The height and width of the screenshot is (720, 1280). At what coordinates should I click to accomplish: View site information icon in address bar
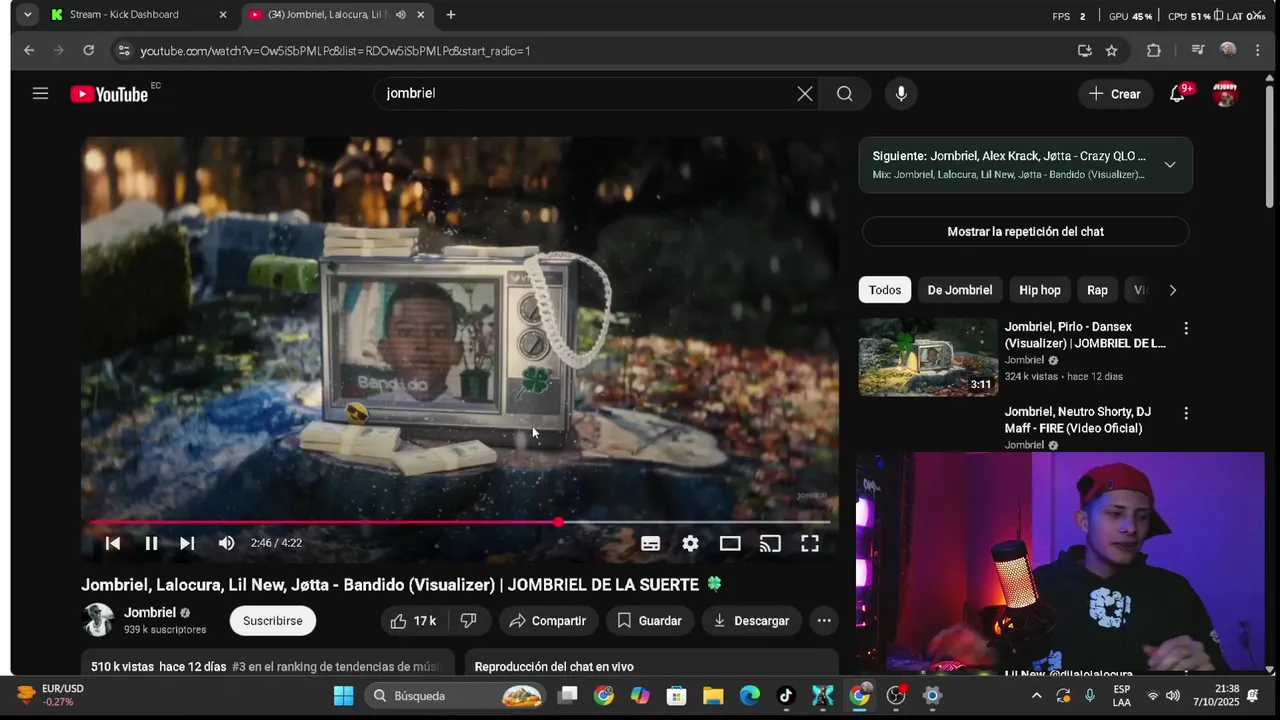pyautogui.click(x=123, y=50)
